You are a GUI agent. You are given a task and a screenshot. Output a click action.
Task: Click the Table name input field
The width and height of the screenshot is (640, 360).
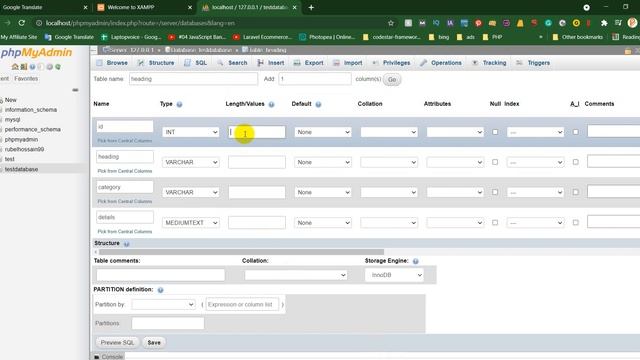[193, 79]
